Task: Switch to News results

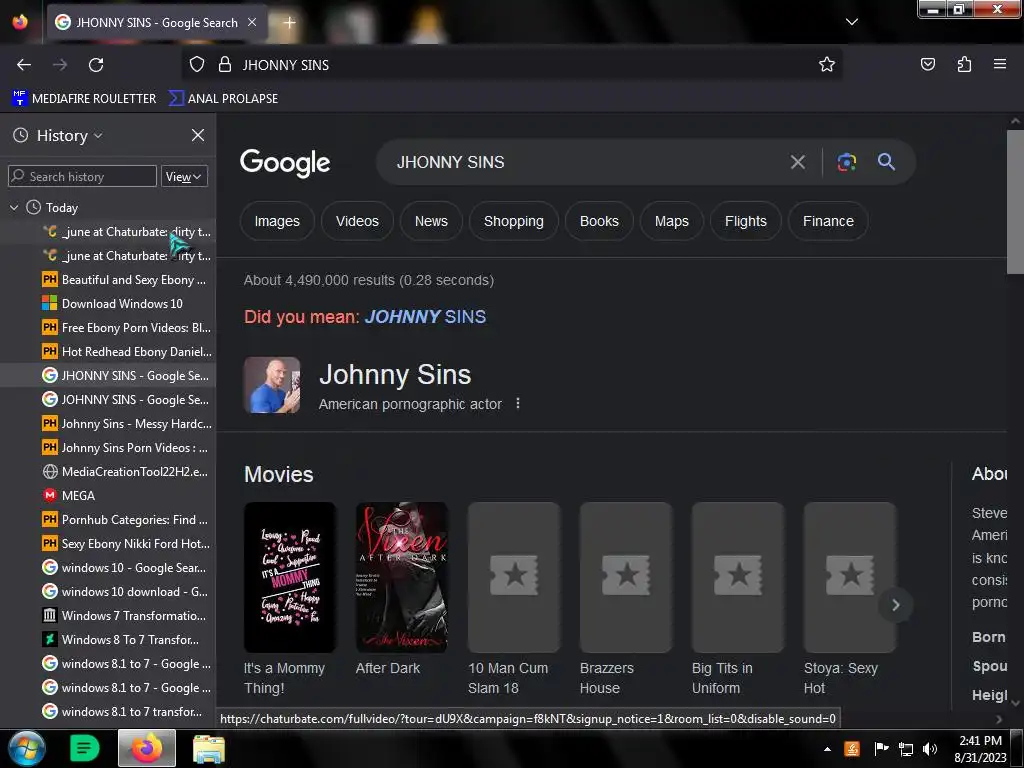Action: pos(431,221)
